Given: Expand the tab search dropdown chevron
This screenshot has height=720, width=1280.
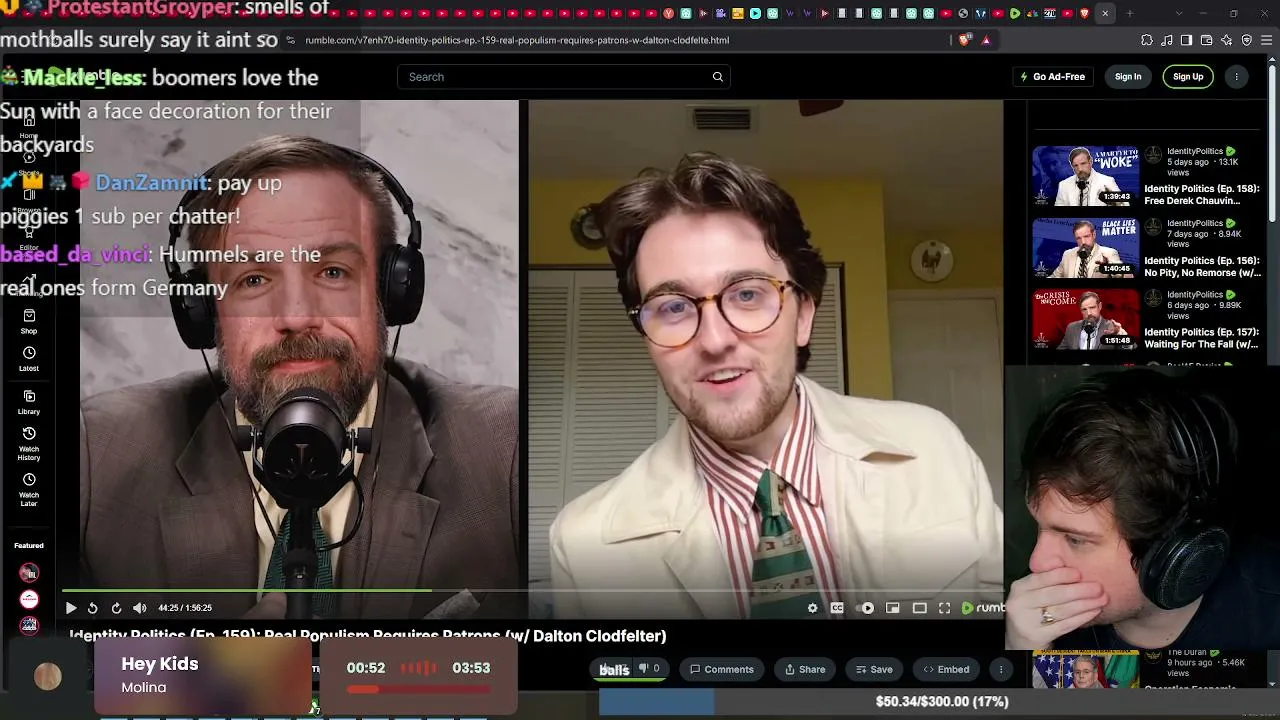Looking at the screenshot, I should coord(1179,13).
